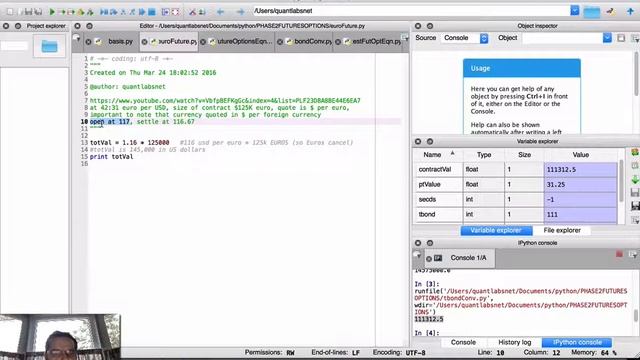Change to parent directory up arrow

pyautogui.click(x=630, y=11)
